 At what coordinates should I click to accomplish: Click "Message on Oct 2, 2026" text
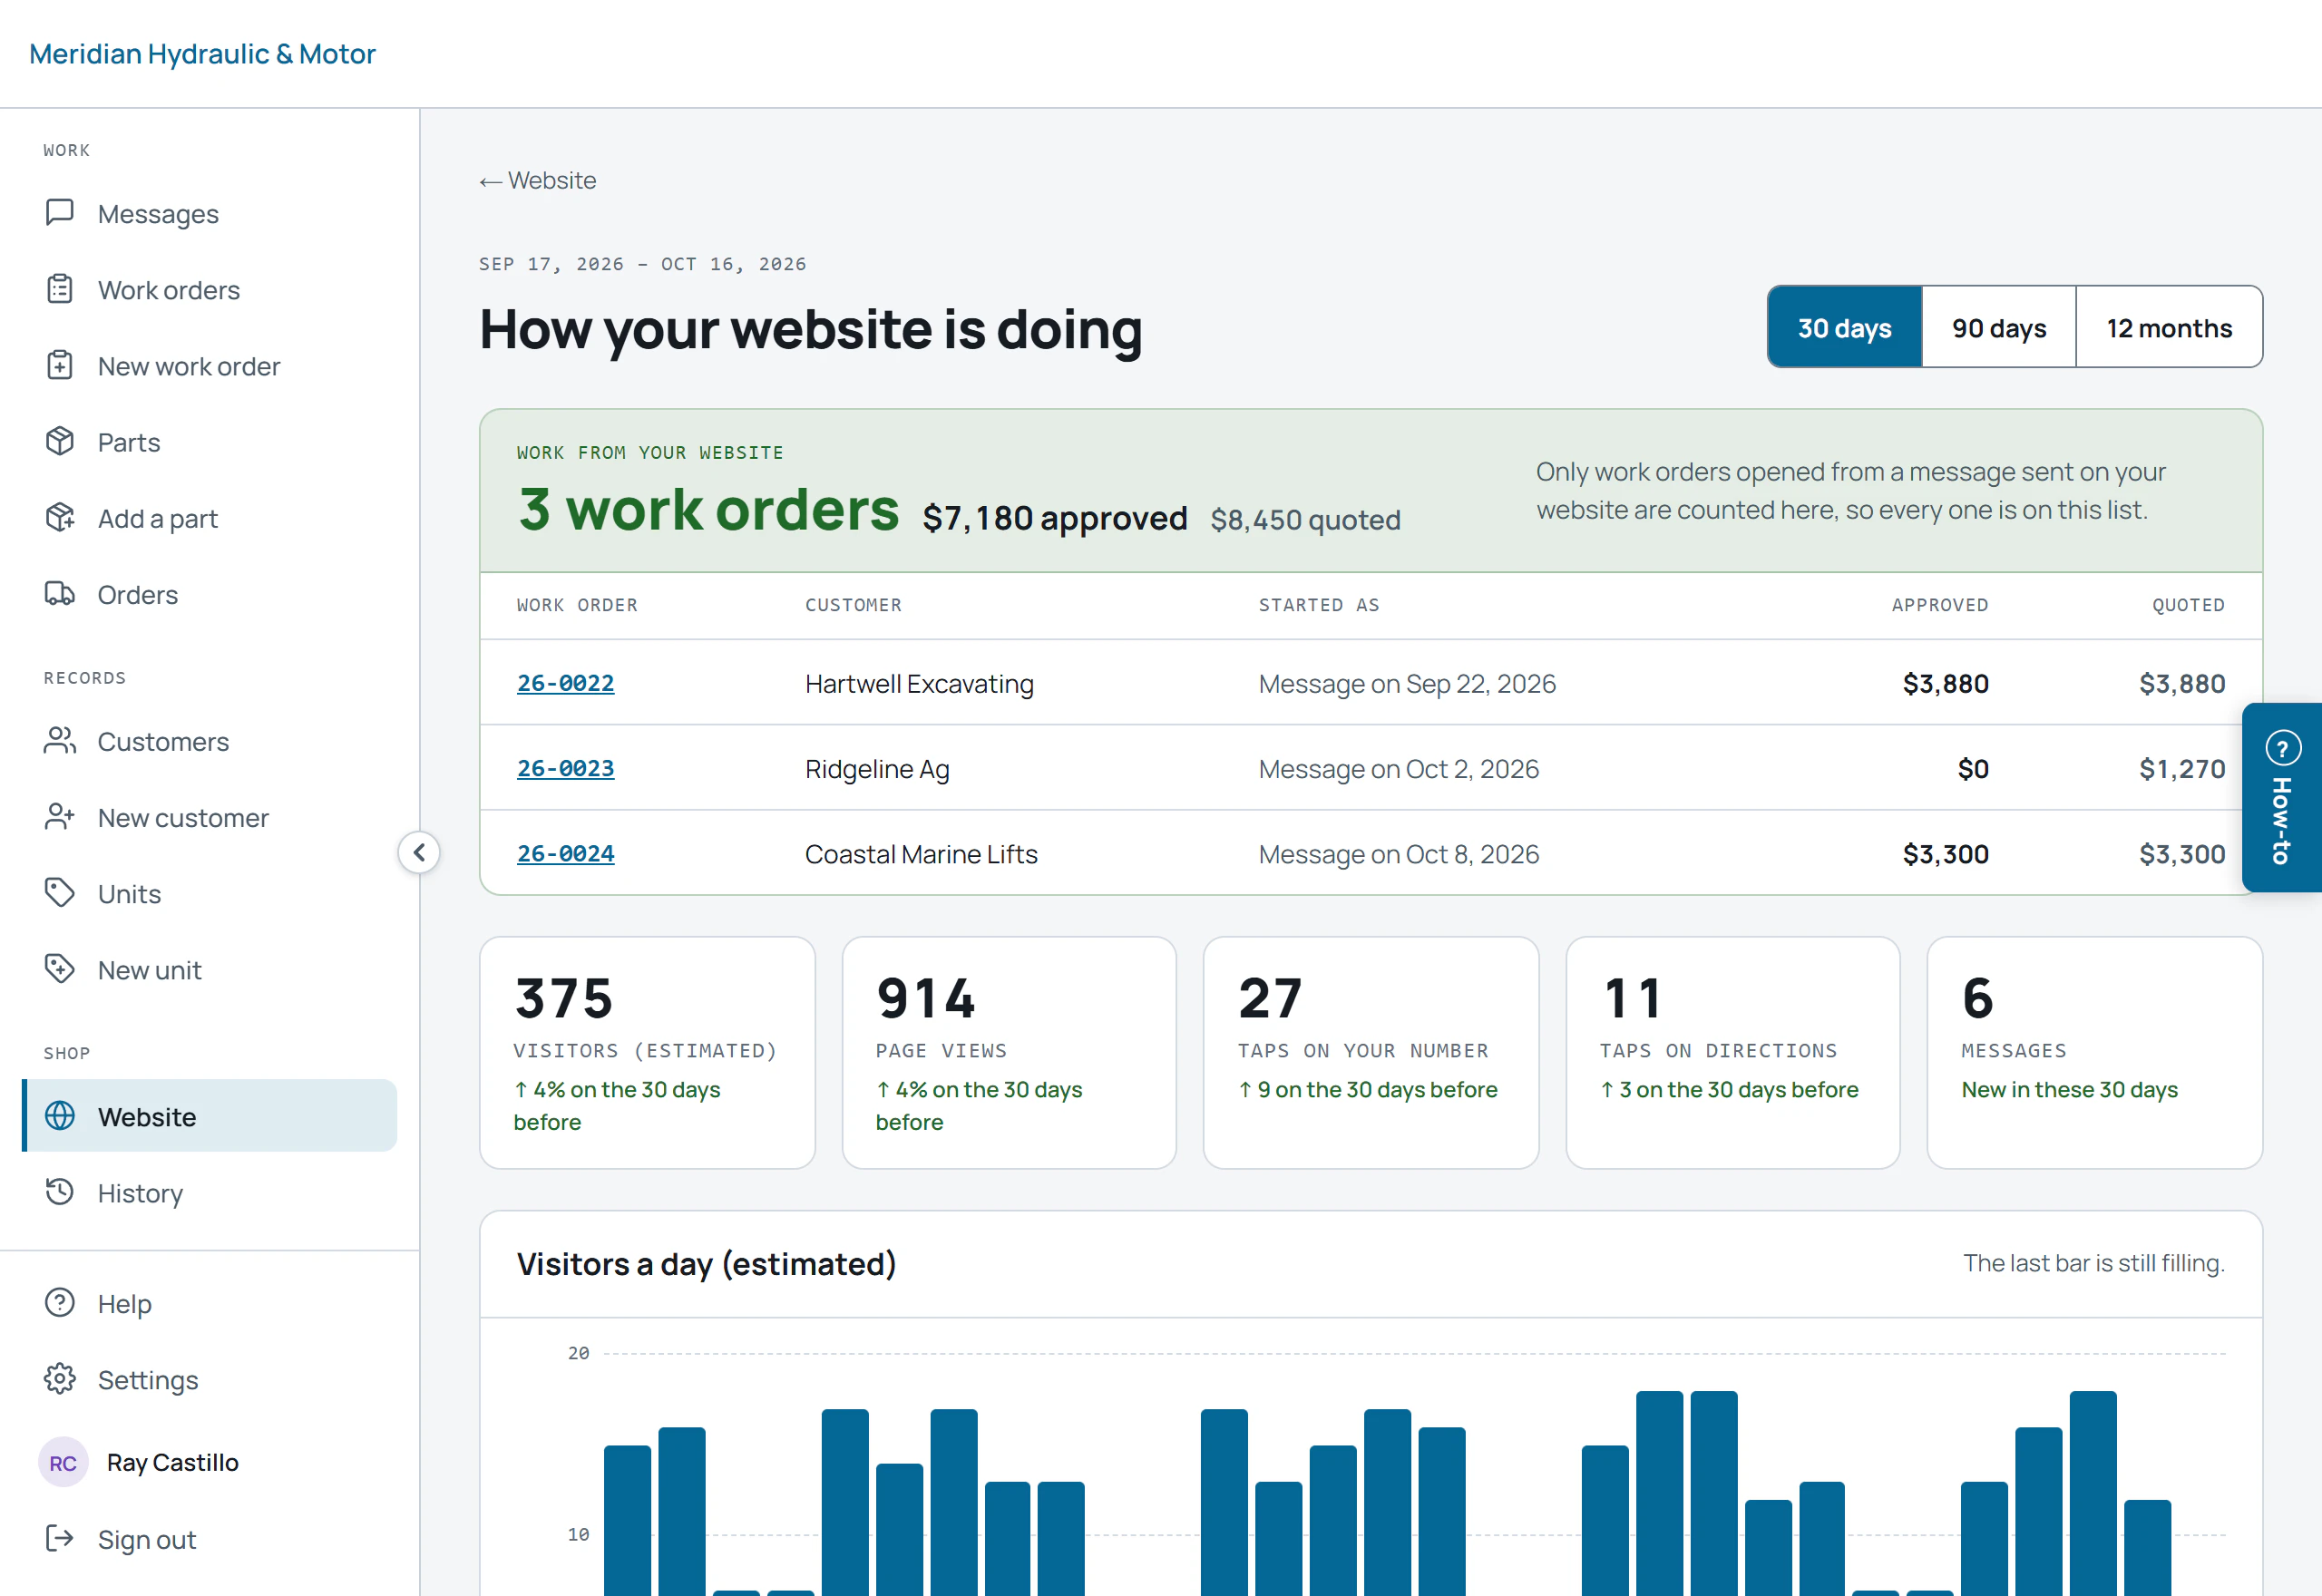coord(1398,769)
